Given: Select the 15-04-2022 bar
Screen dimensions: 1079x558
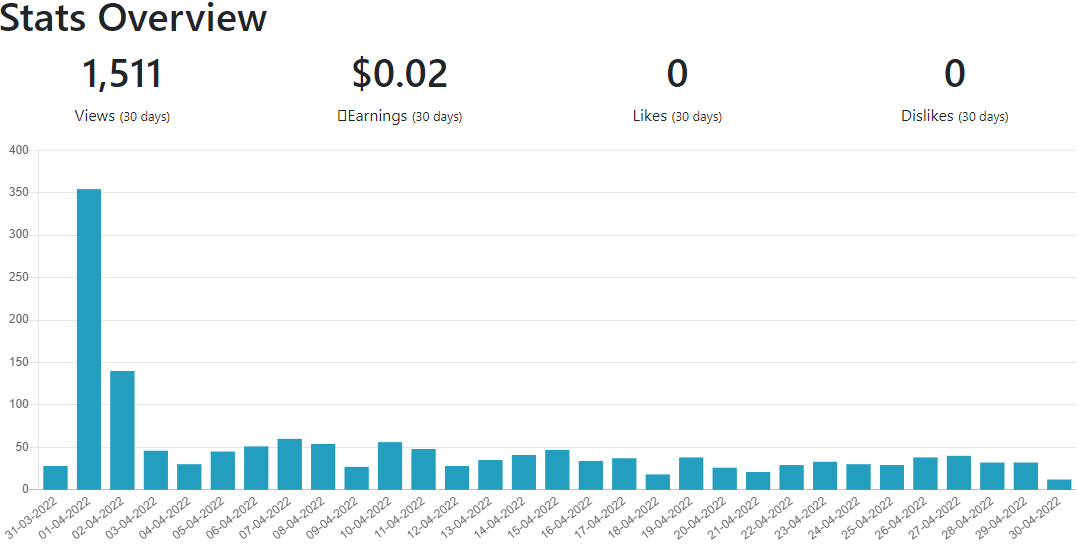Looking at the screenshot, I should click(557, 470).
